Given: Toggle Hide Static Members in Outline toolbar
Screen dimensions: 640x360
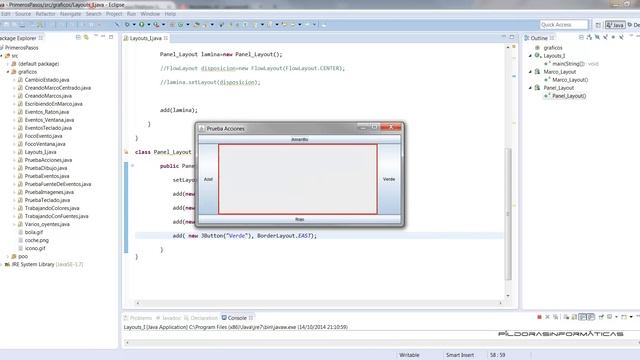Looking at the screenshot, I should click(x=605, y=37).
